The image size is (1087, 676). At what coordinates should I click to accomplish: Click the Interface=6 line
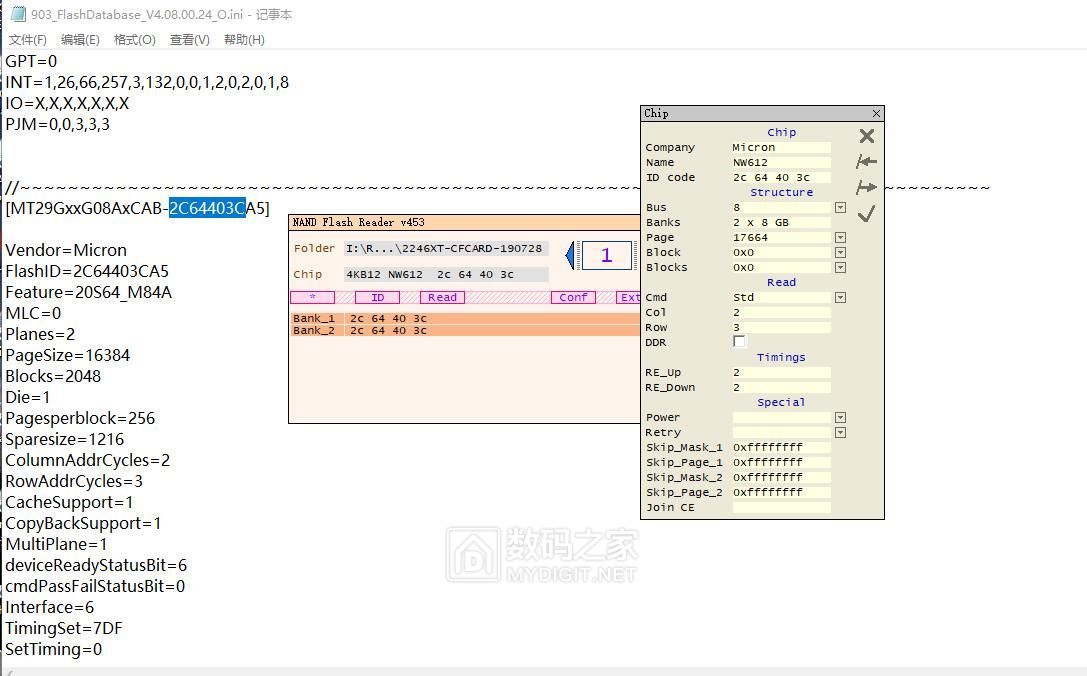tap(49, 608)
